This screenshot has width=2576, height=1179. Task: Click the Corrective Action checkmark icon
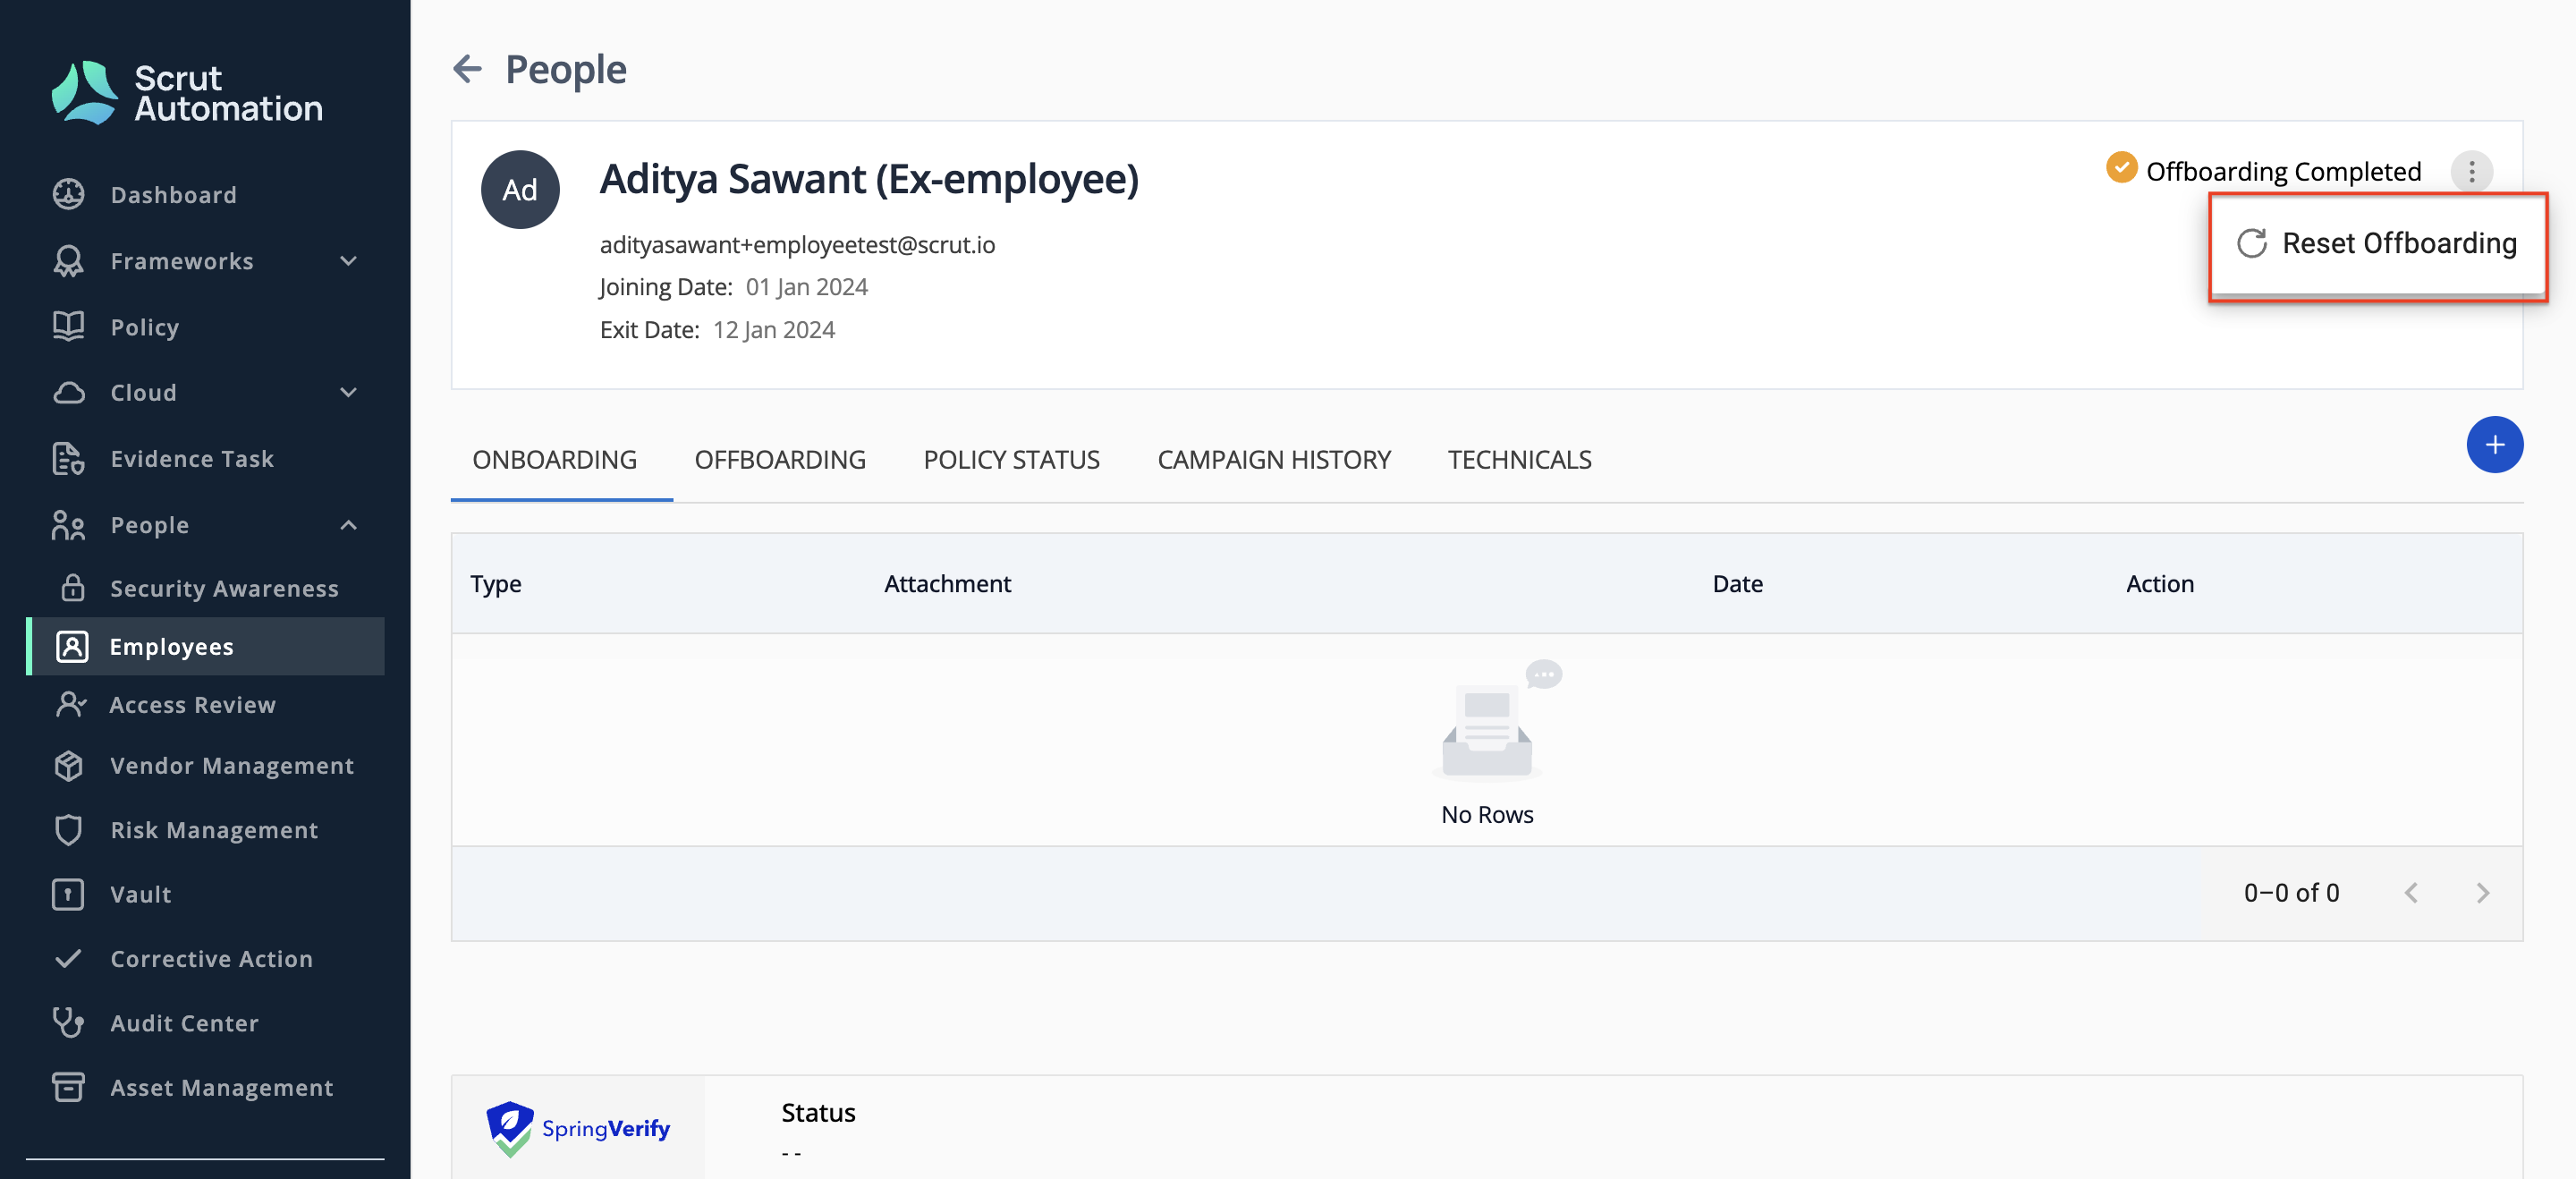click(x=68, y=958)
